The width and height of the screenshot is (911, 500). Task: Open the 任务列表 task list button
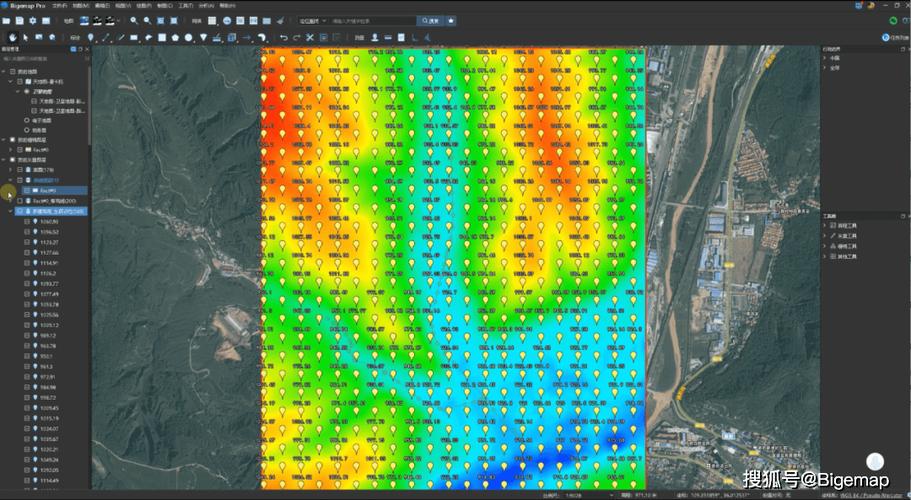pos(894,37)
